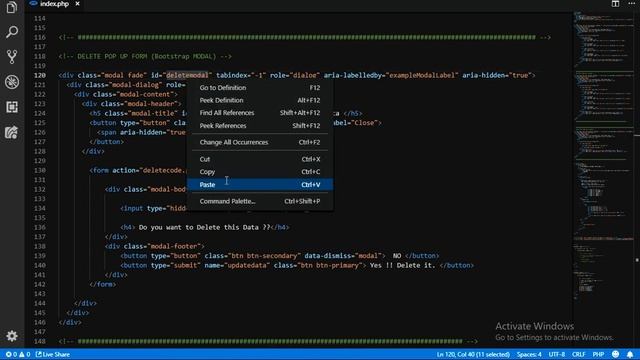640x360 pixels.
Task: Open the Search panel icon
Action: click(12, 32)
